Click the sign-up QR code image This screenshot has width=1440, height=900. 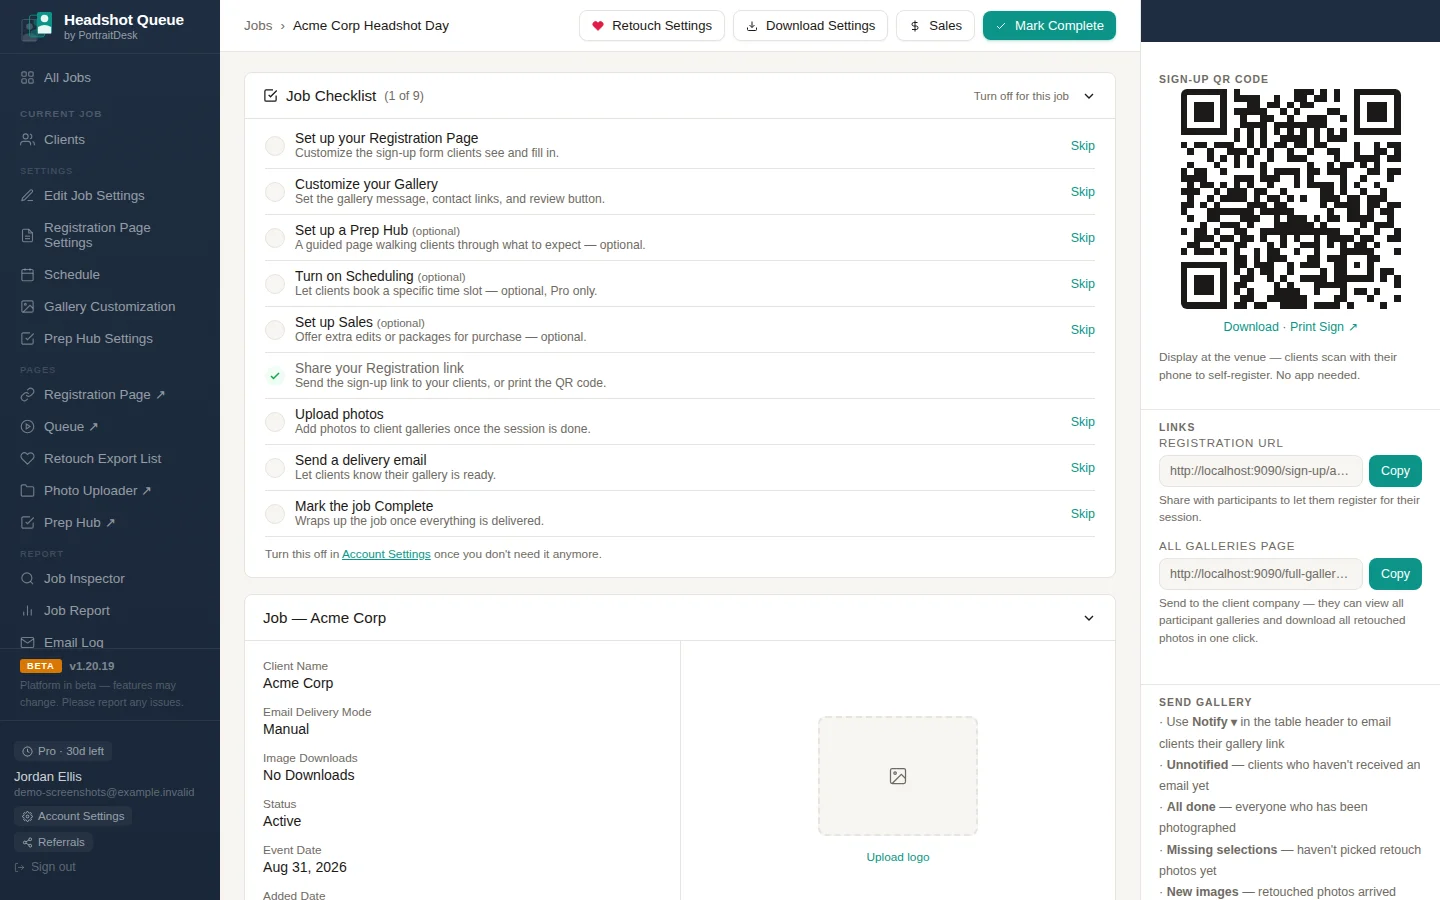tap(1291, 199)
